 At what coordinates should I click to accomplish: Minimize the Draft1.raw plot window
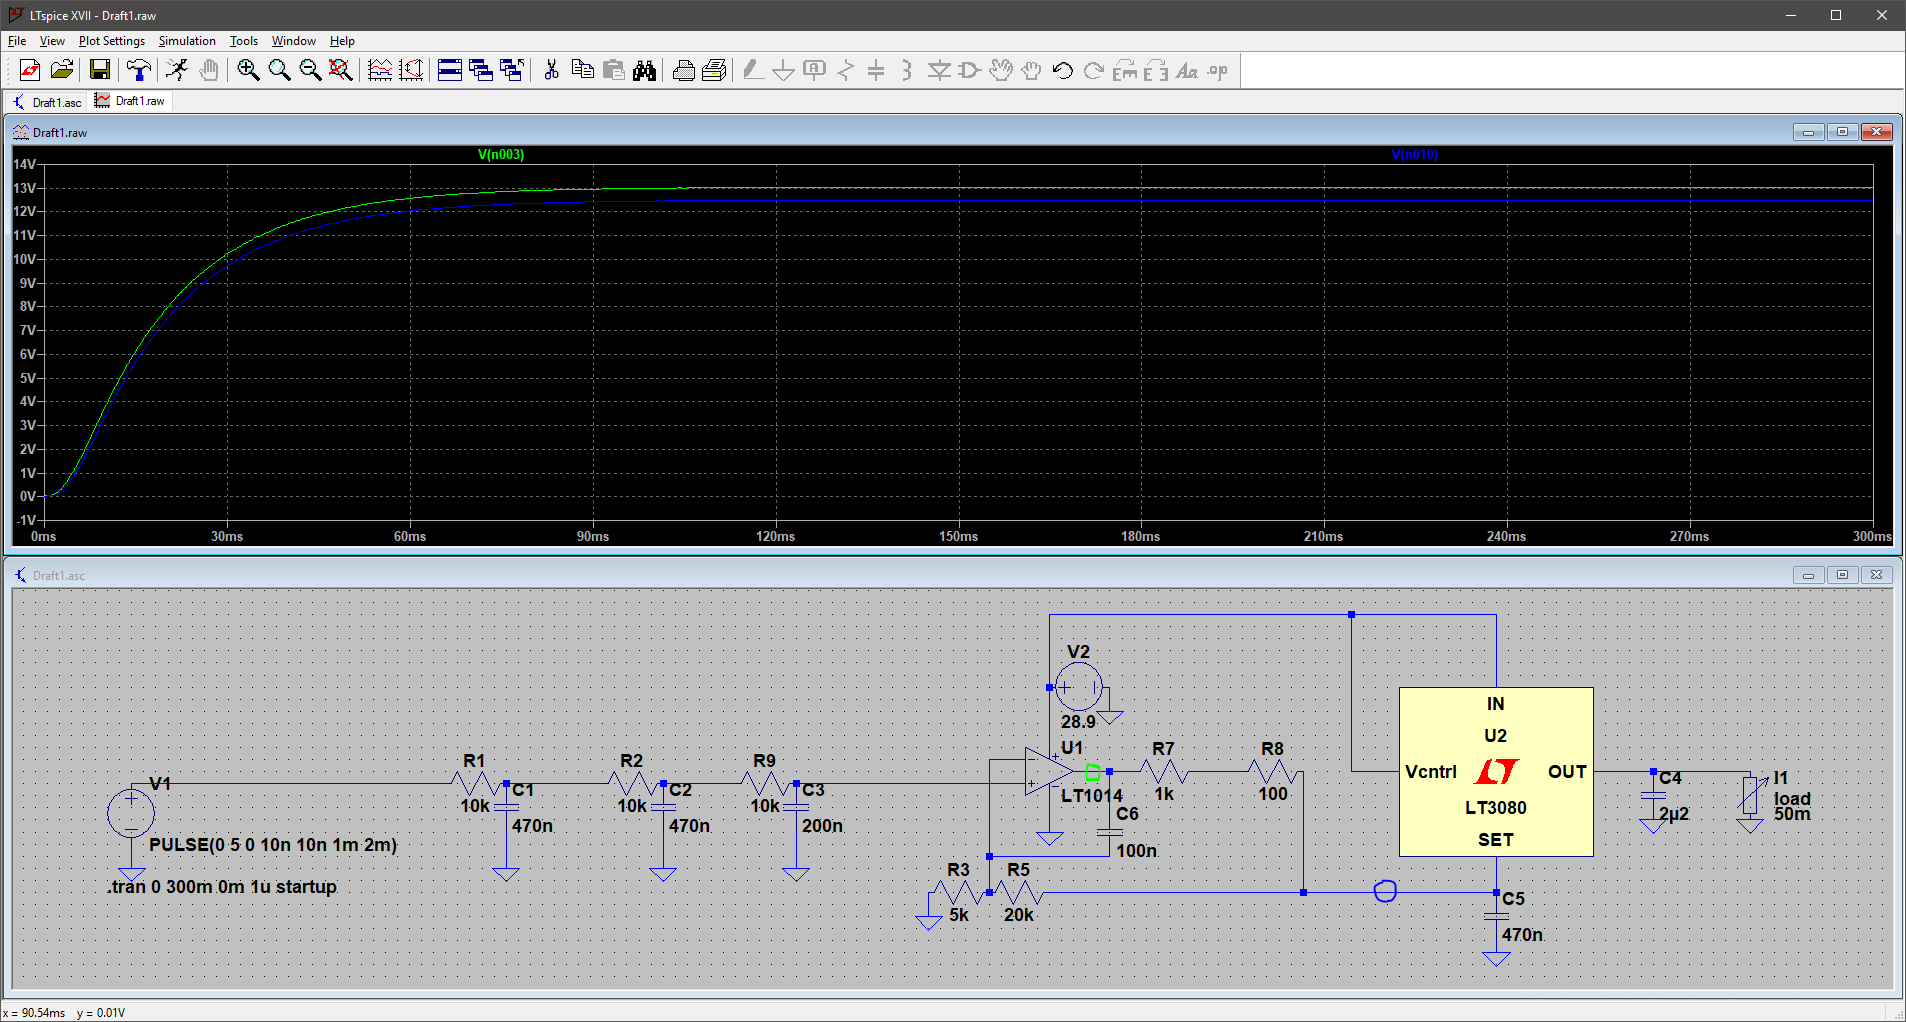pos(1808,132)
